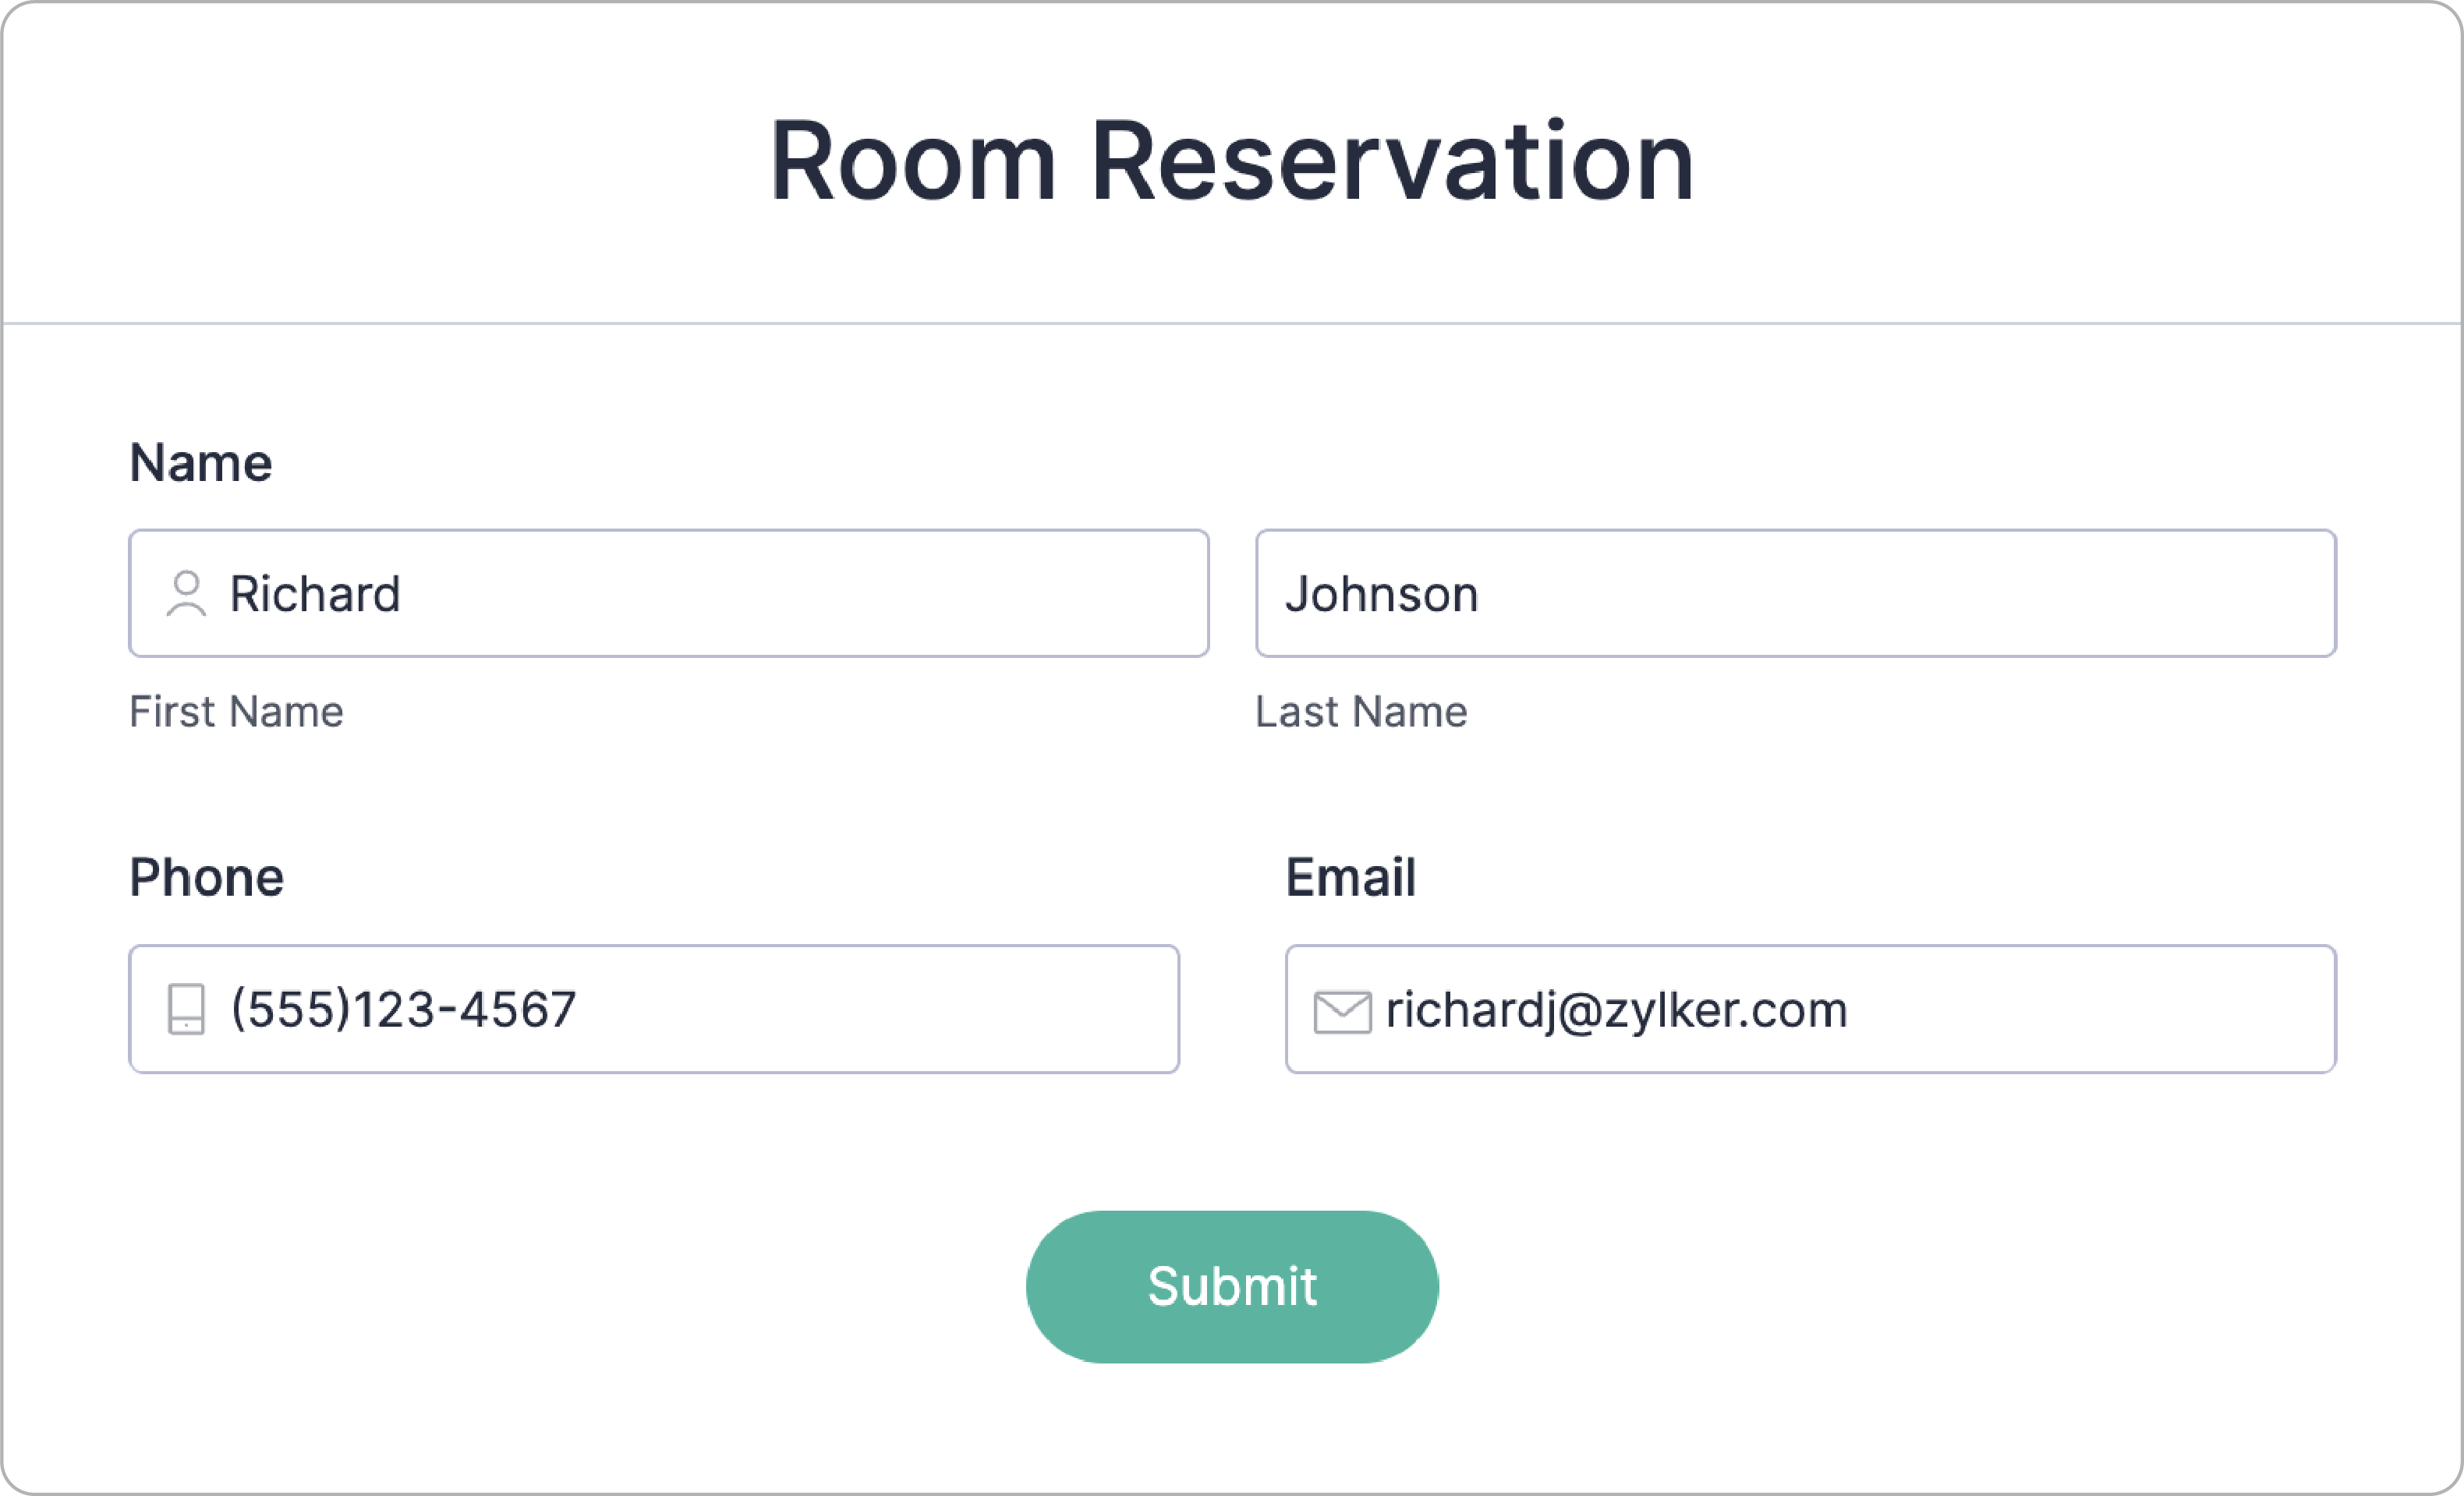2464x1496 pixels.
Task: Place cursor on the text "Richard"
Action: coord(315,594)
